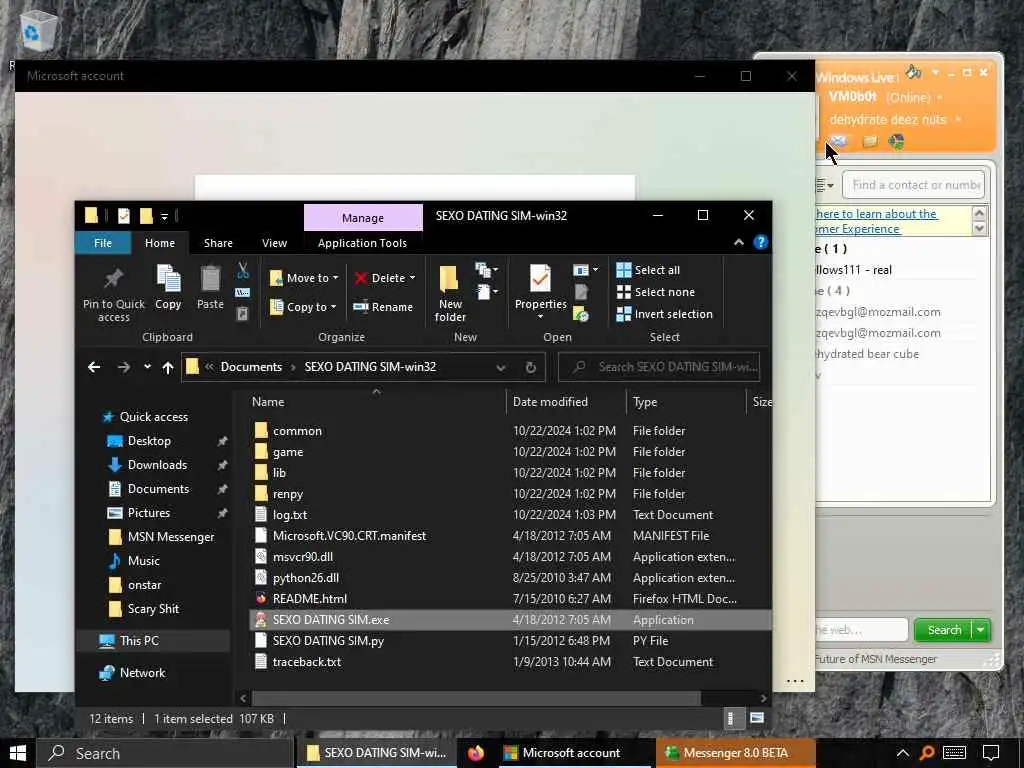Open Firefox from the taskbar
1024x768 pixels.
click(x=476, y=753)
